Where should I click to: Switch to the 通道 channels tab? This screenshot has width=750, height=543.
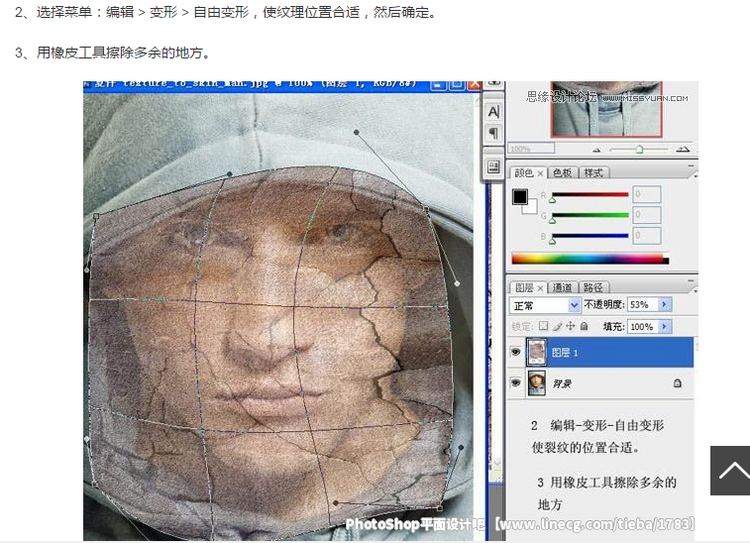pyautogui.click(x=562, y=287)
